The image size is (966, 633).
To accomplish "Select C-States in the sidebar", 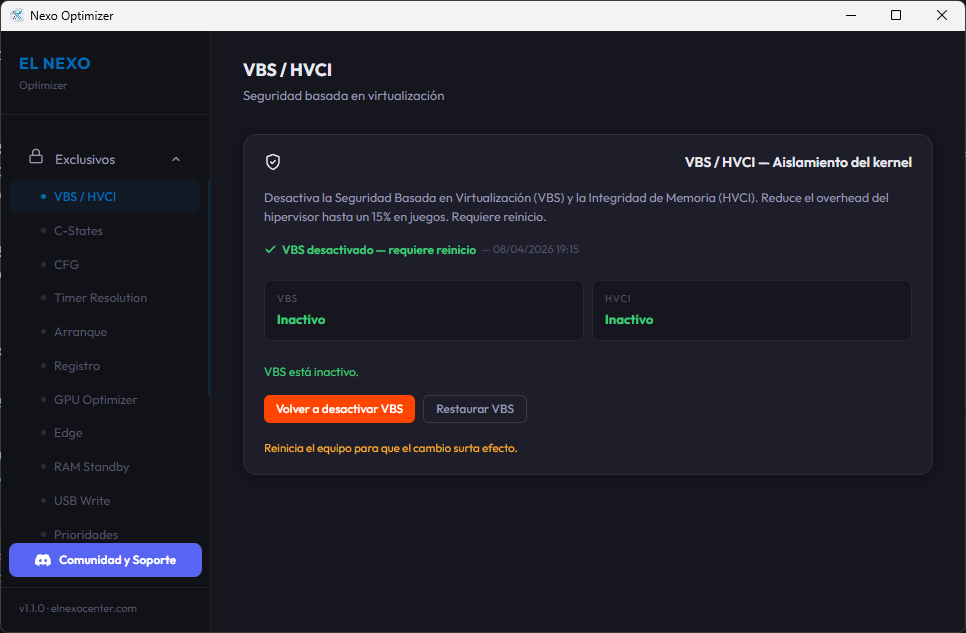I will tap(78, 230).
